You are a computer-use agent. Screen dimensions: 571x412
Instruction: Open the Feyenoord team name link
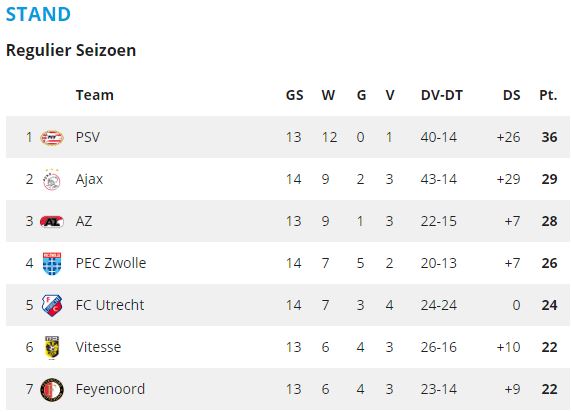[x=110, y=389]
